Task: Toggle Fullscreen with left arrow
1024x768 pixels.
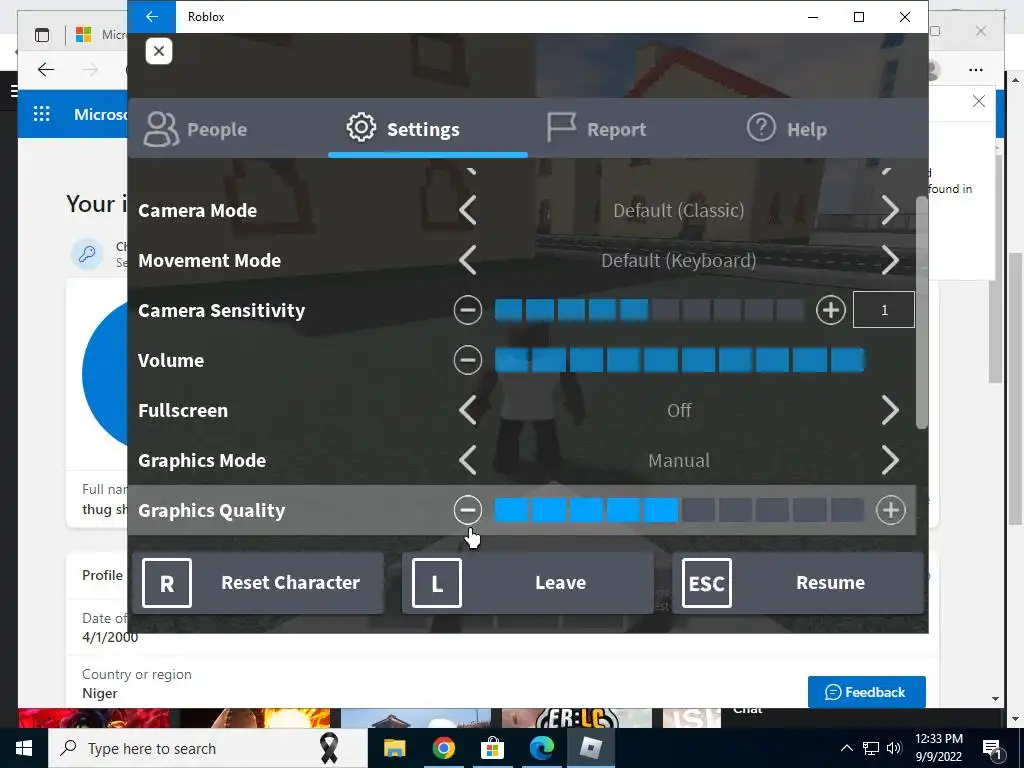Action: (x=468, y=410)
